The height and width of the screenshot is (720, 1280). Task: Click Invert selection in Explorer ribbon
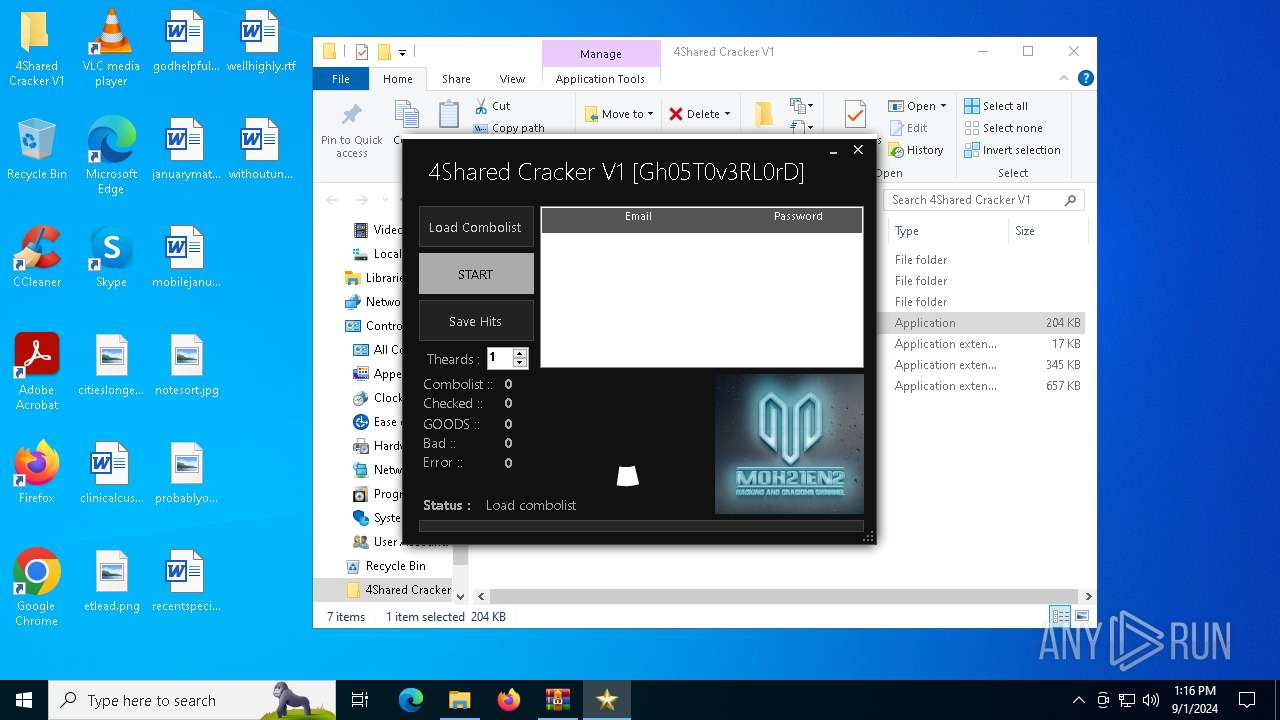(1012, 150)
